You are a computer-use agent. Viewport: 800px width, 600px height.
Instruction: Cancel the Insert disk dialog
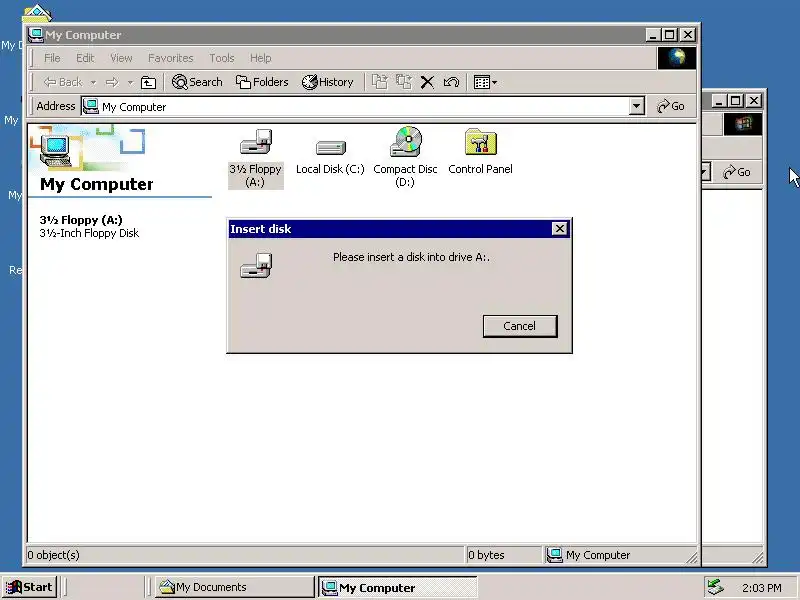click(x=520, y=326)
